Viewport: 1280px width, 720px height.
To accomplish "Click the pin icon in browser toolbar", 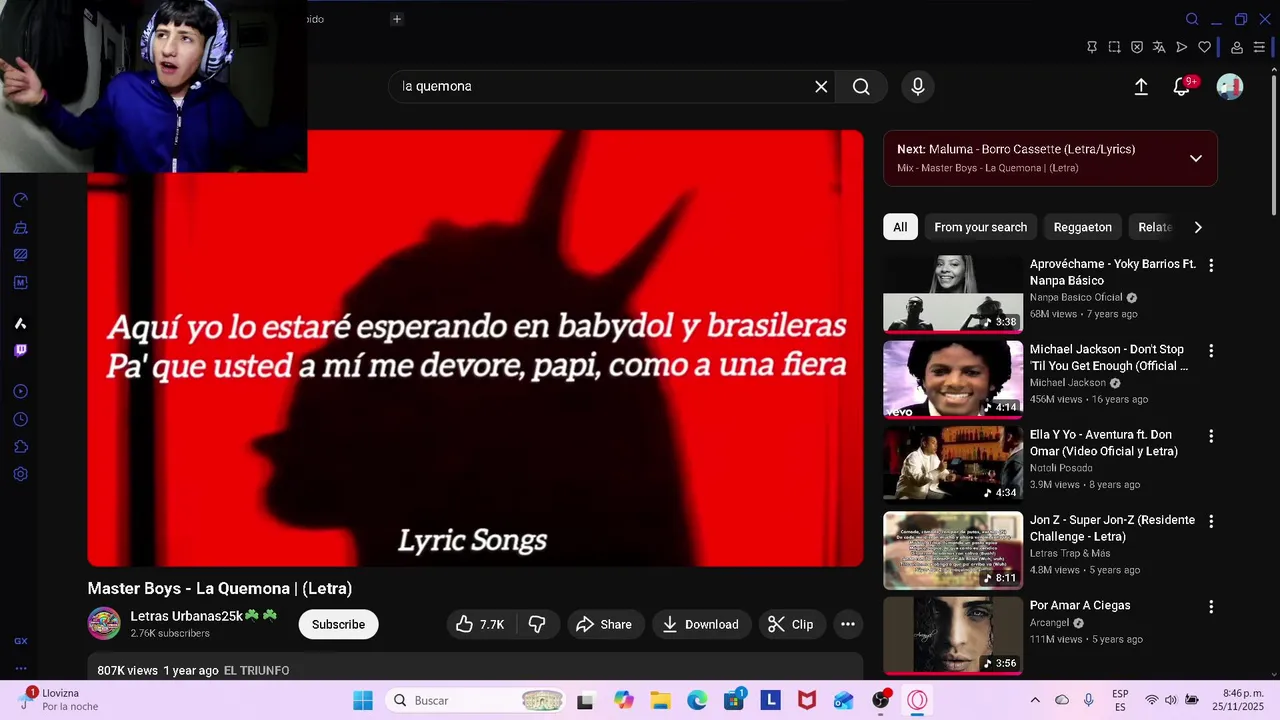I will [1092, 47].
